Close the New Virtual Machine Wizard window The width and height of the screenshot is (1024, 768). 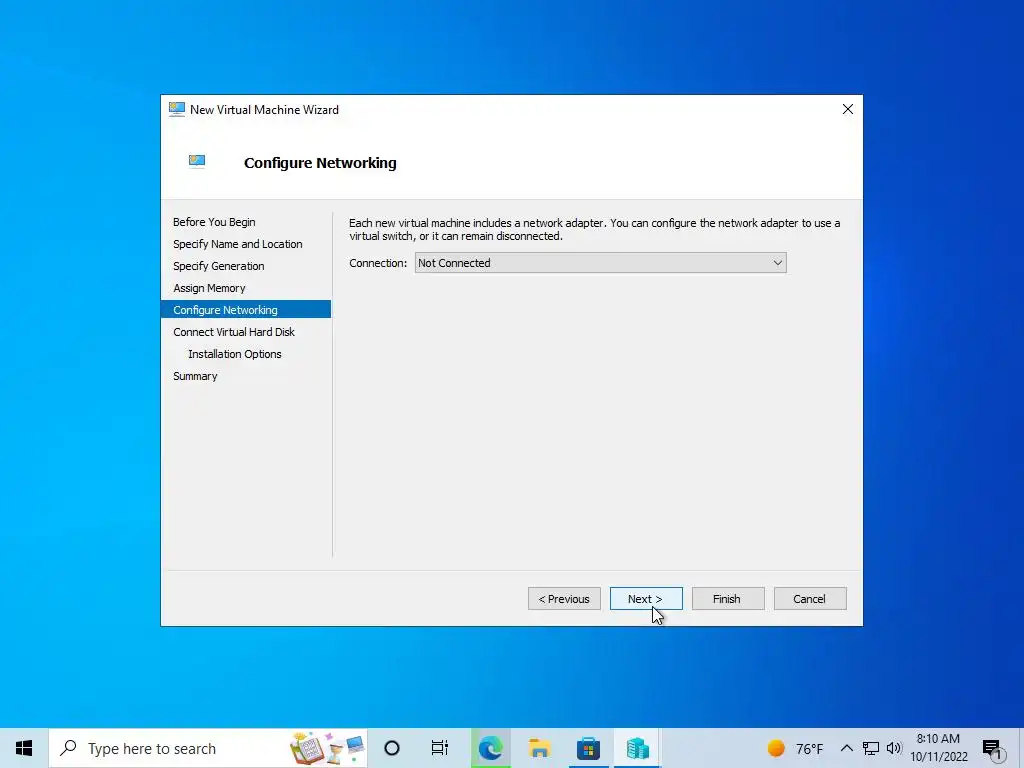tap(848, 109)
